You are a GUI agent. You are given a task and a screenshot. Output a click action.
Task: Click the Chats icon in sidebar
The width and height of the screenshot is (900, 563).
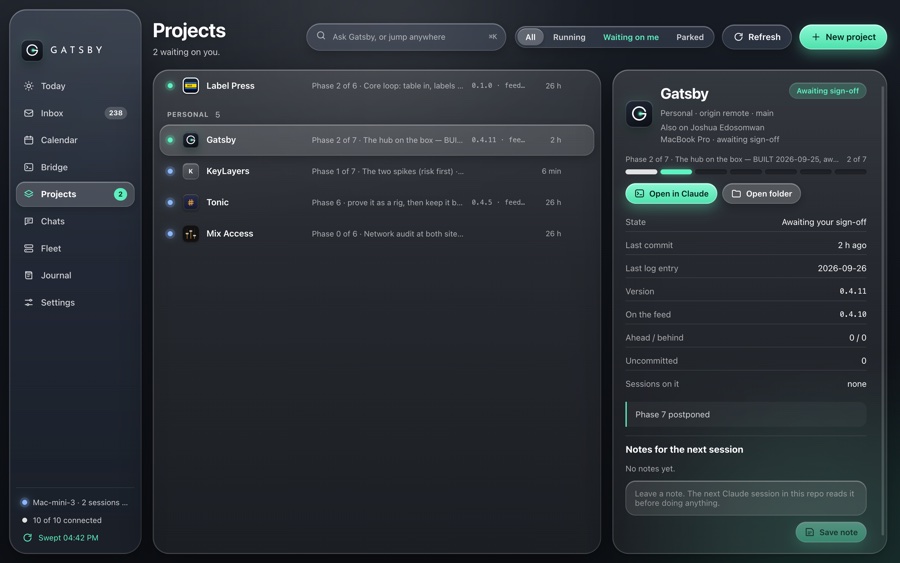(29, 221)
